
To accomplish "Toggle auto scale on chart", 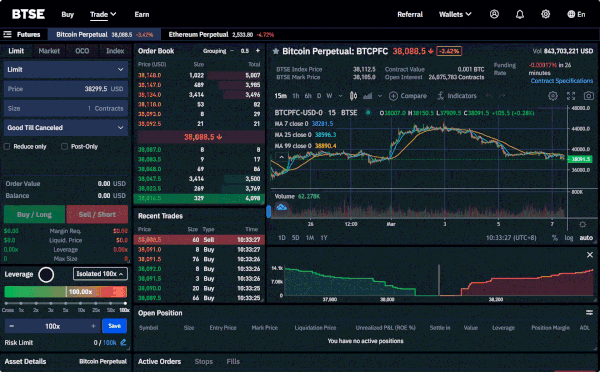I will pos(586,238).
